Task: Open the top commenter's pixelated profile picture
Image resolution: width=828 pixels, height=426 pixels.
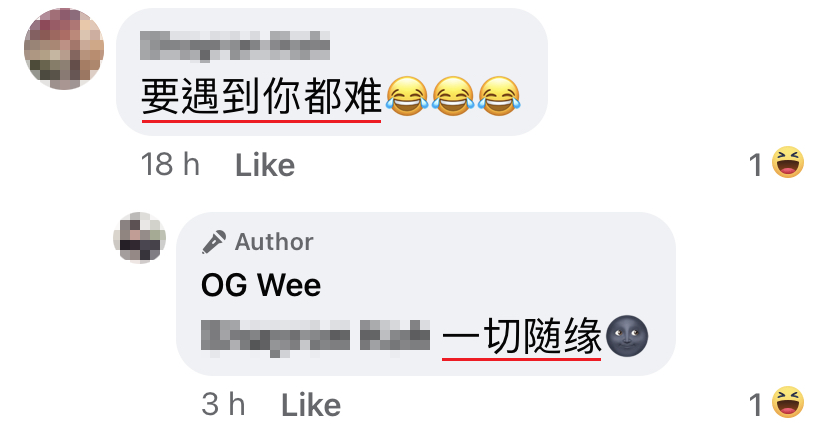Action: [64, 49]
